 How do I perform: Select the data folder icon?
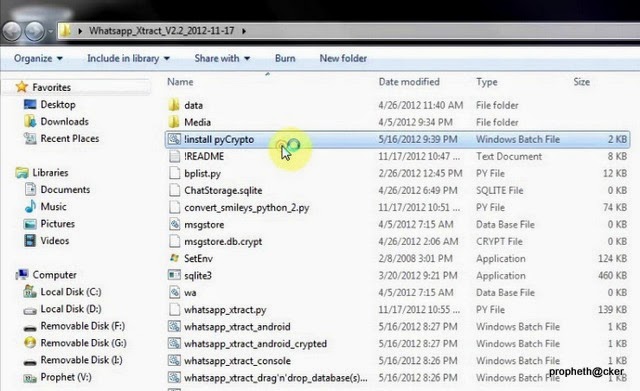click(x=174, y=105)
